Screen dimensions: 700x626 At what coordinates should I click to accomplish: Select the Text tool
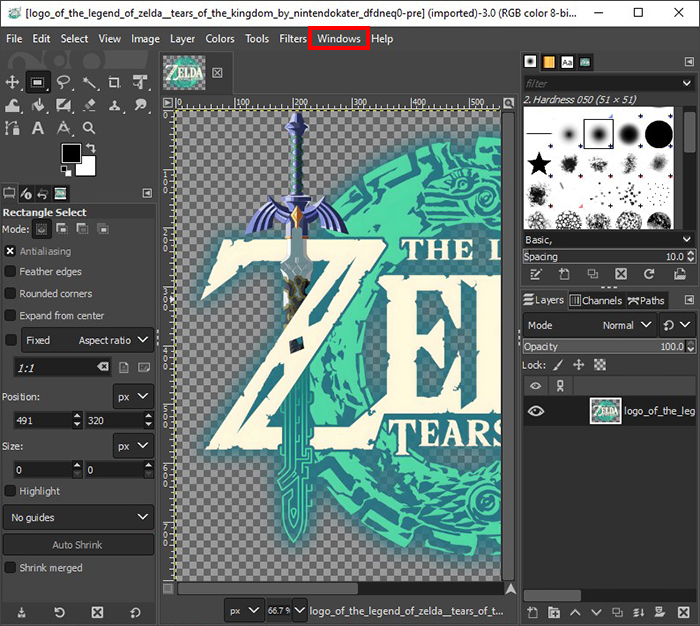[x=38, y=129]
